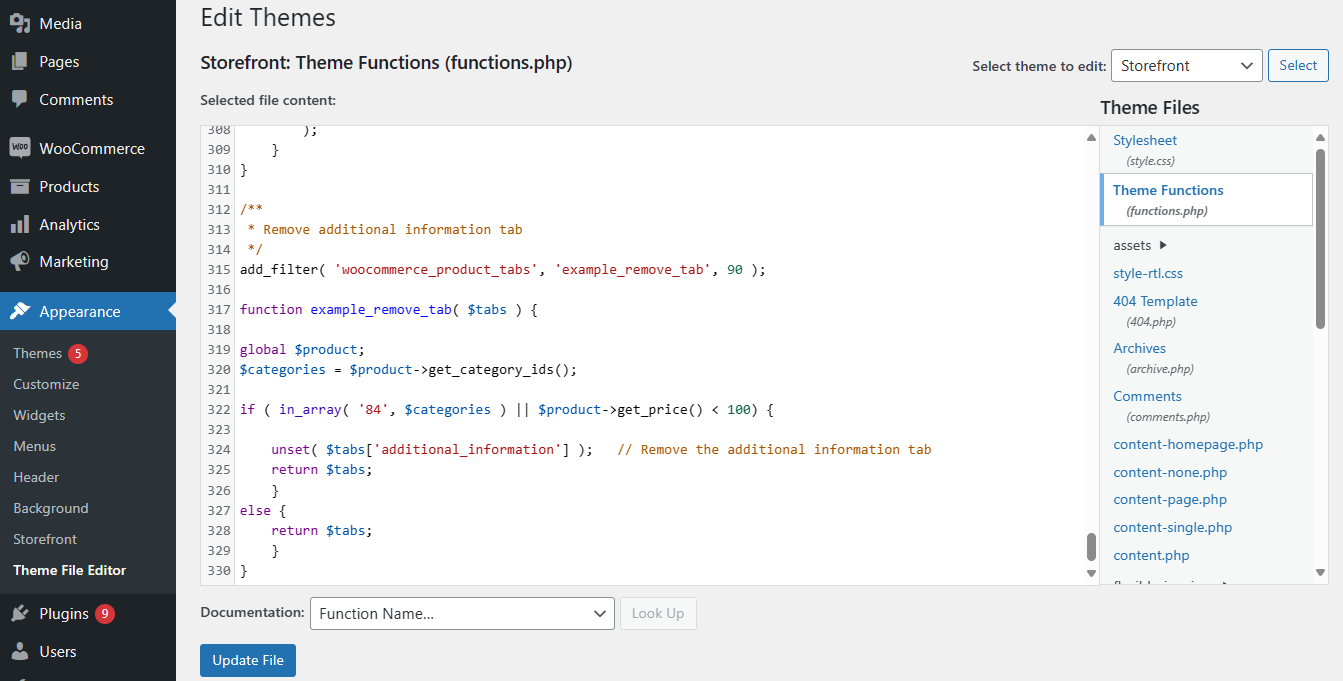
Task: Click the unset additional_information code line
Action: coord(601,449)
